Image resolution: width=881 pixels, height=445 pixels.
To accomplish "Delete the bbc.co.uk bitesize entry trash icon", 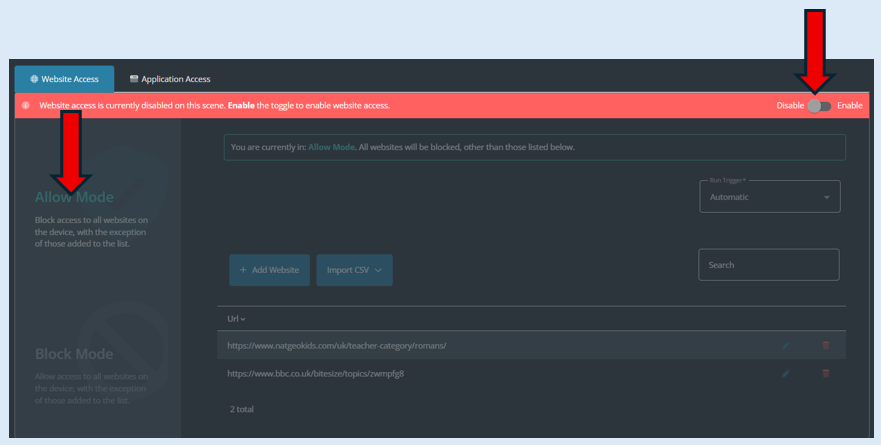I will 826,374.
